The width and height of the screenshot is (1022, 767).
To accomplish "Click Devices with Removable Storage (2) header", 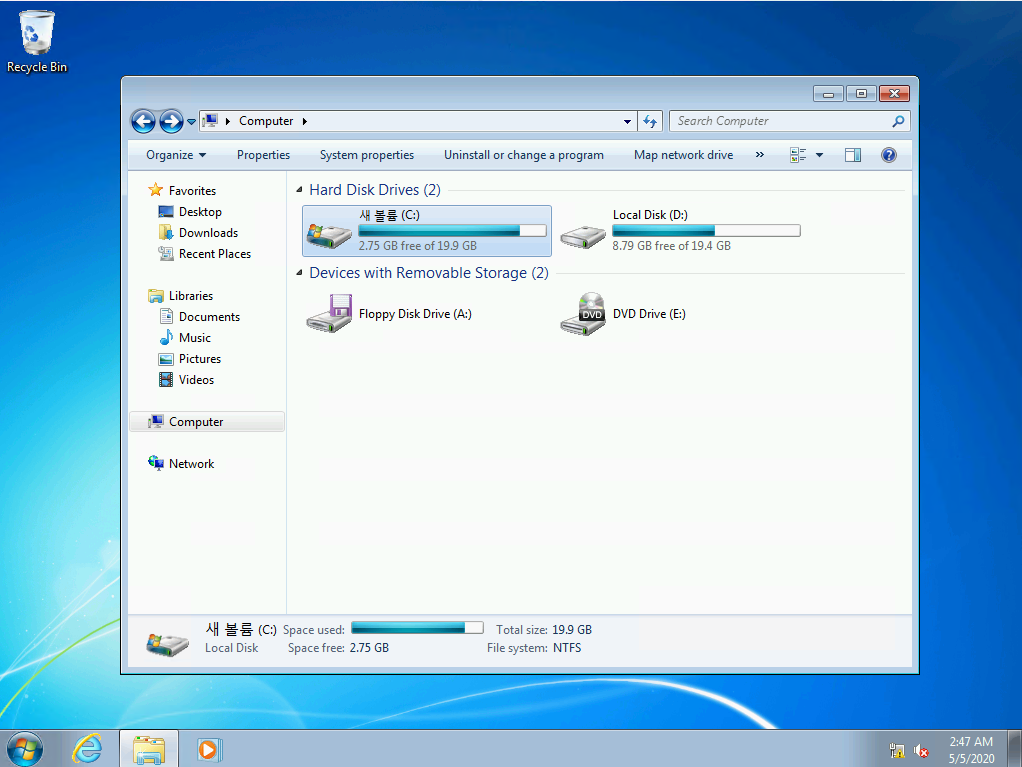I will [429, 273].
